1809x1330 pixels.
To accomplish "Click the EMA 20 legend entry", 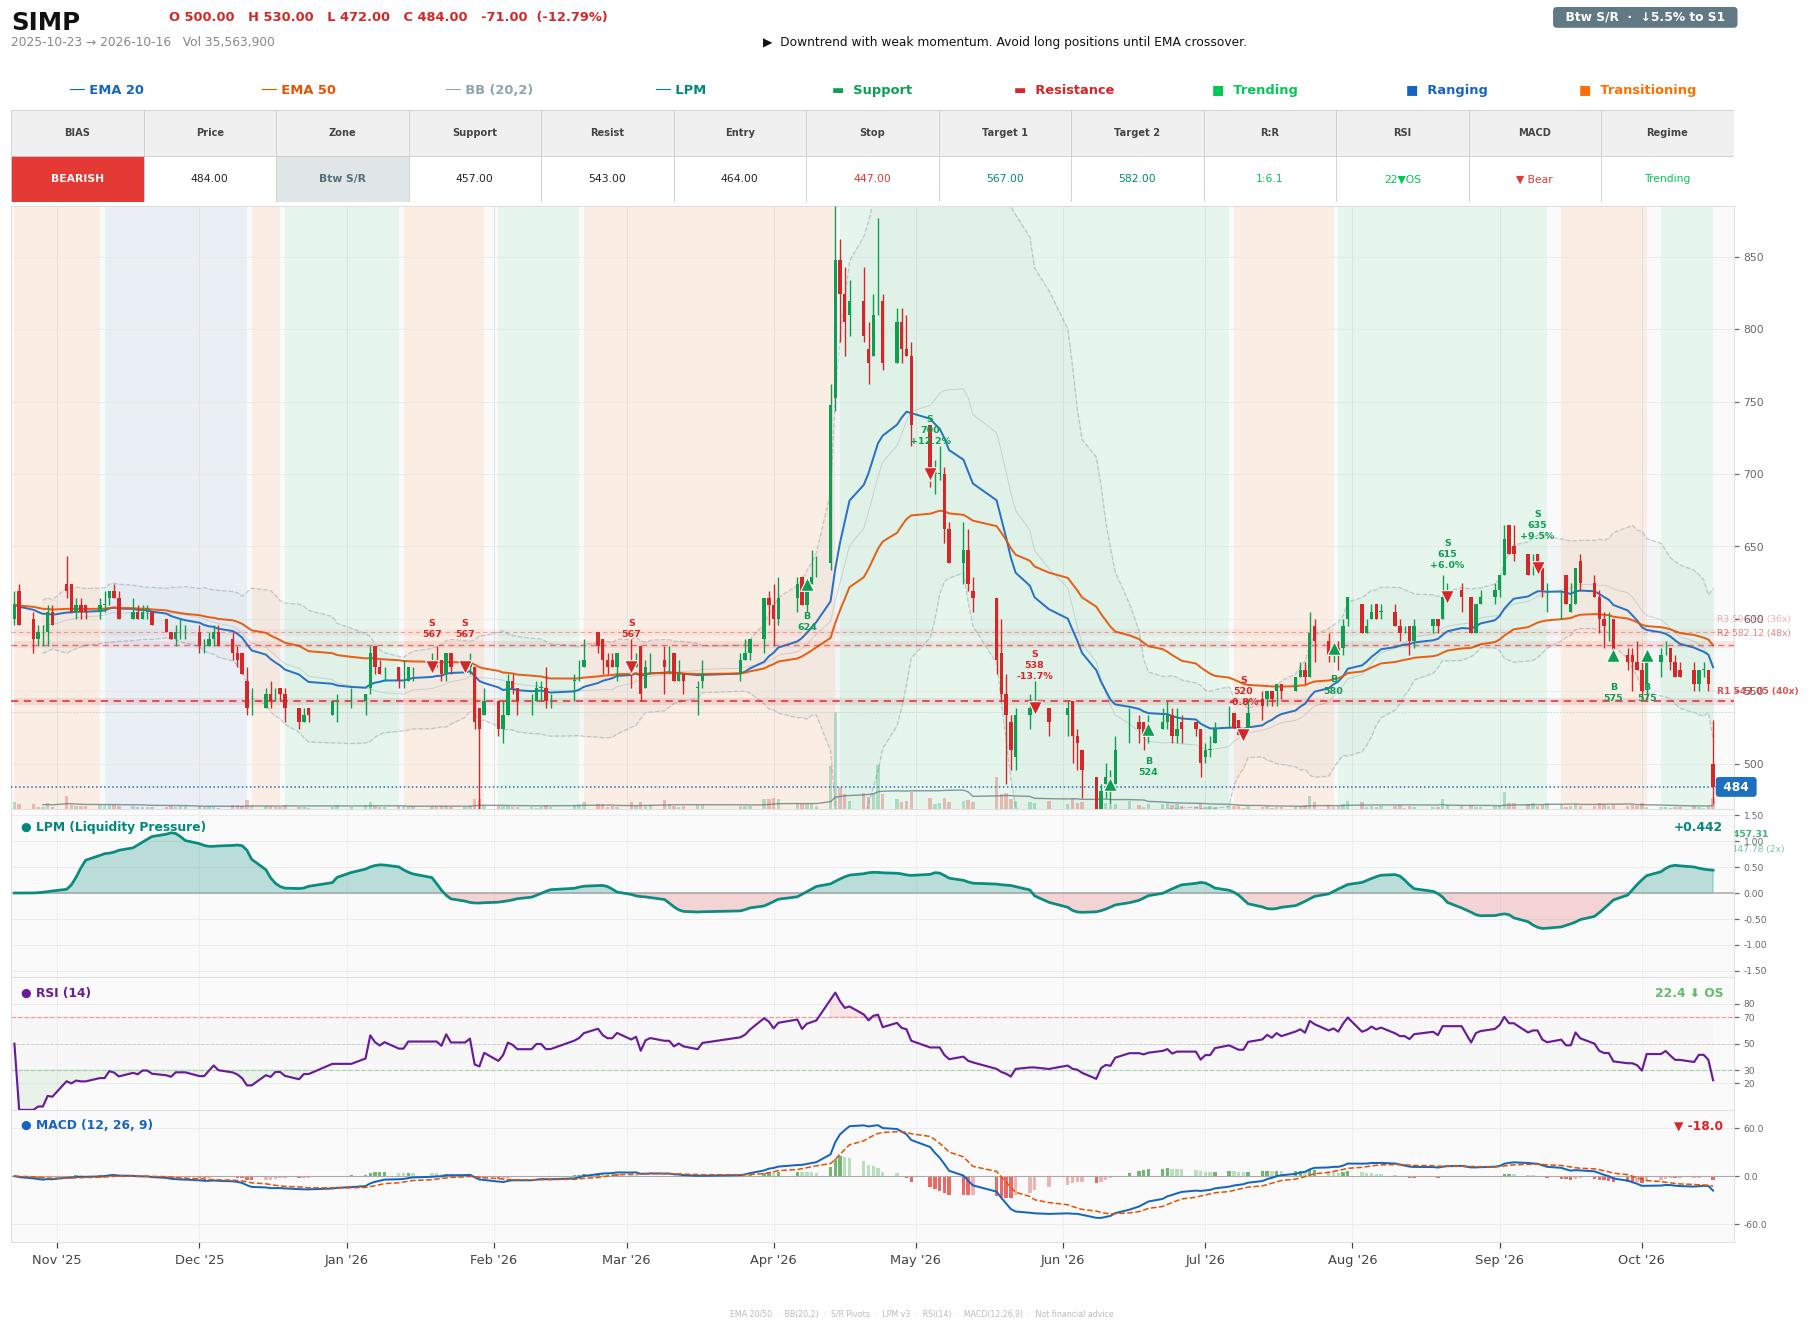I will click(x=106, y=90).
